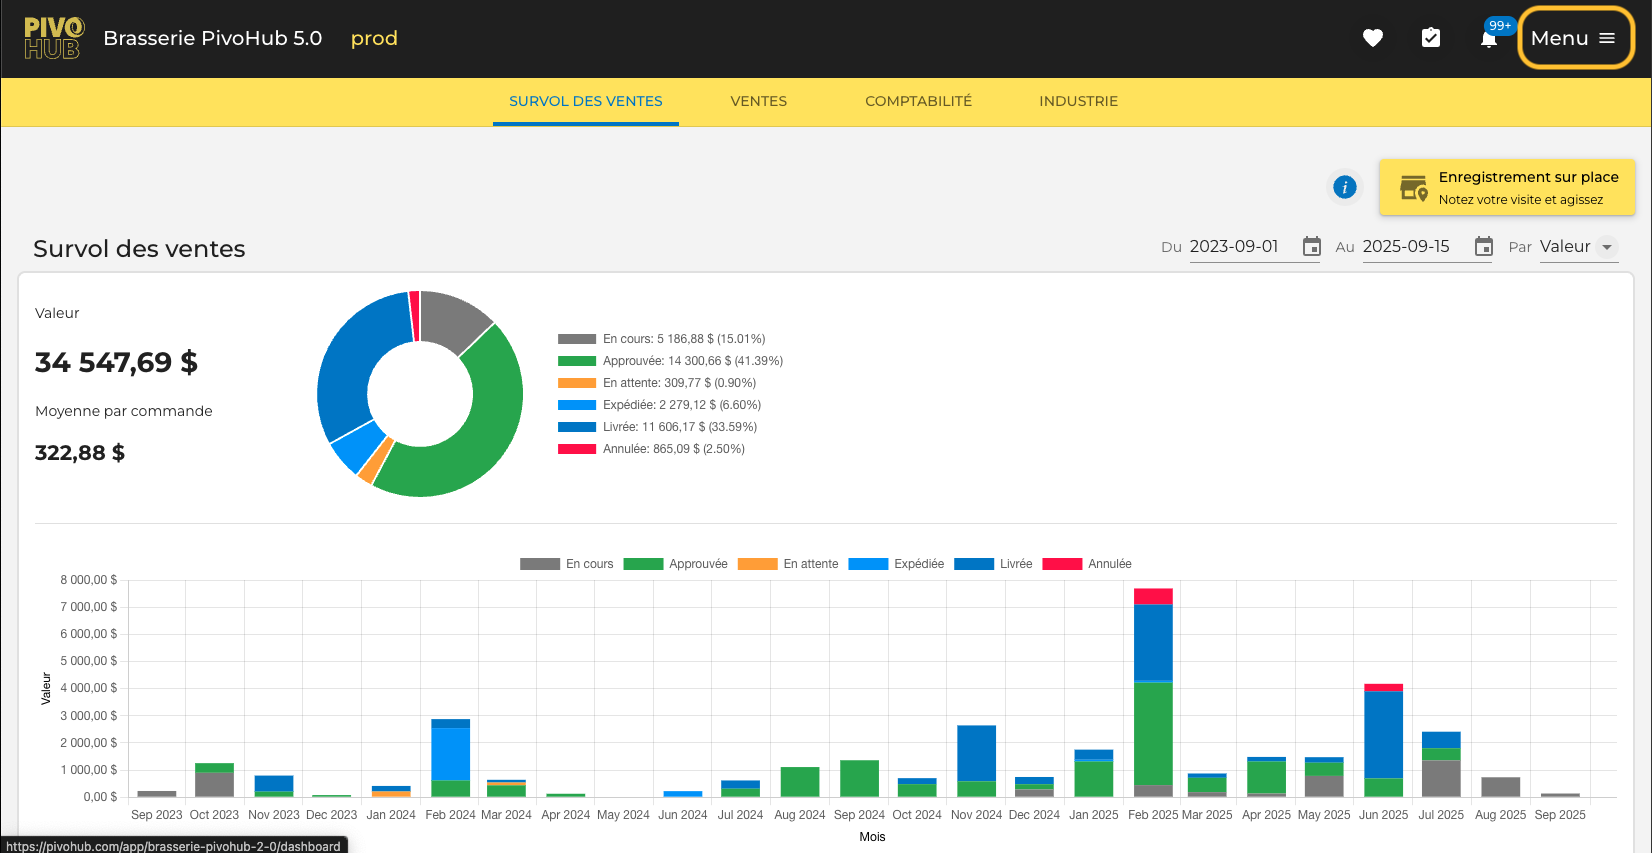
Task: Click the Feb 2025 bar in chart
Action: [x=1153, y=692]
